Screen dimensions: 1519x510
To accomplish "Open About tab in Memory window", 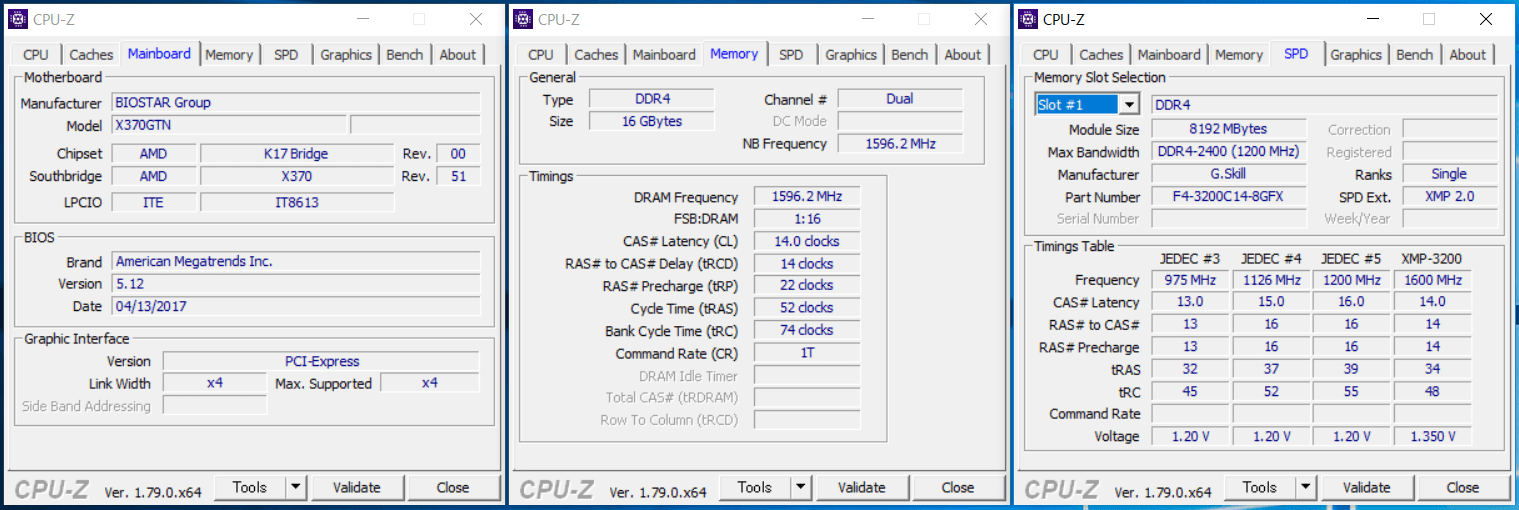I will [x=963, y=55].
